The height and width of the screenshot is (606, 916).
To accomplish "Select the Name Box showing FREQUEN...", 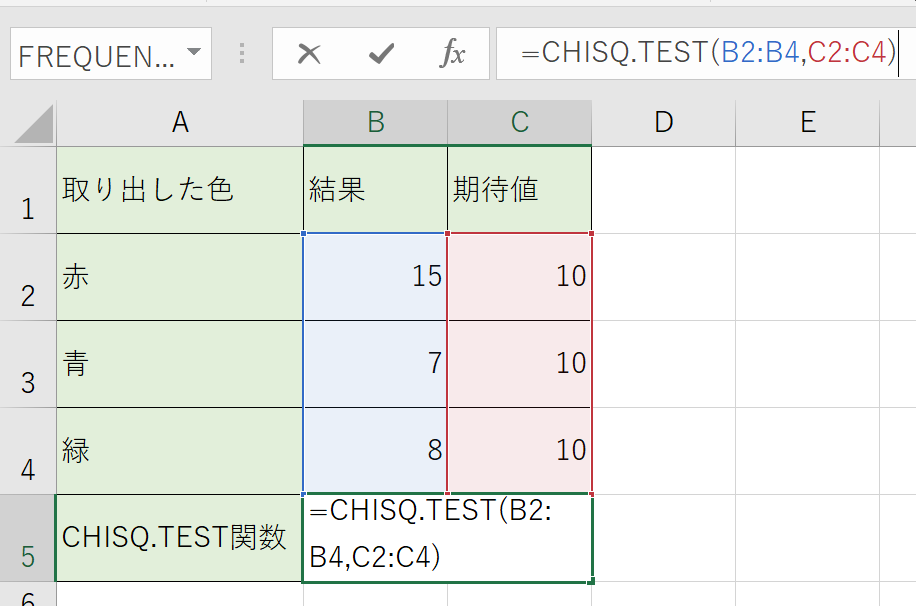I will click(x=95, y=53).
